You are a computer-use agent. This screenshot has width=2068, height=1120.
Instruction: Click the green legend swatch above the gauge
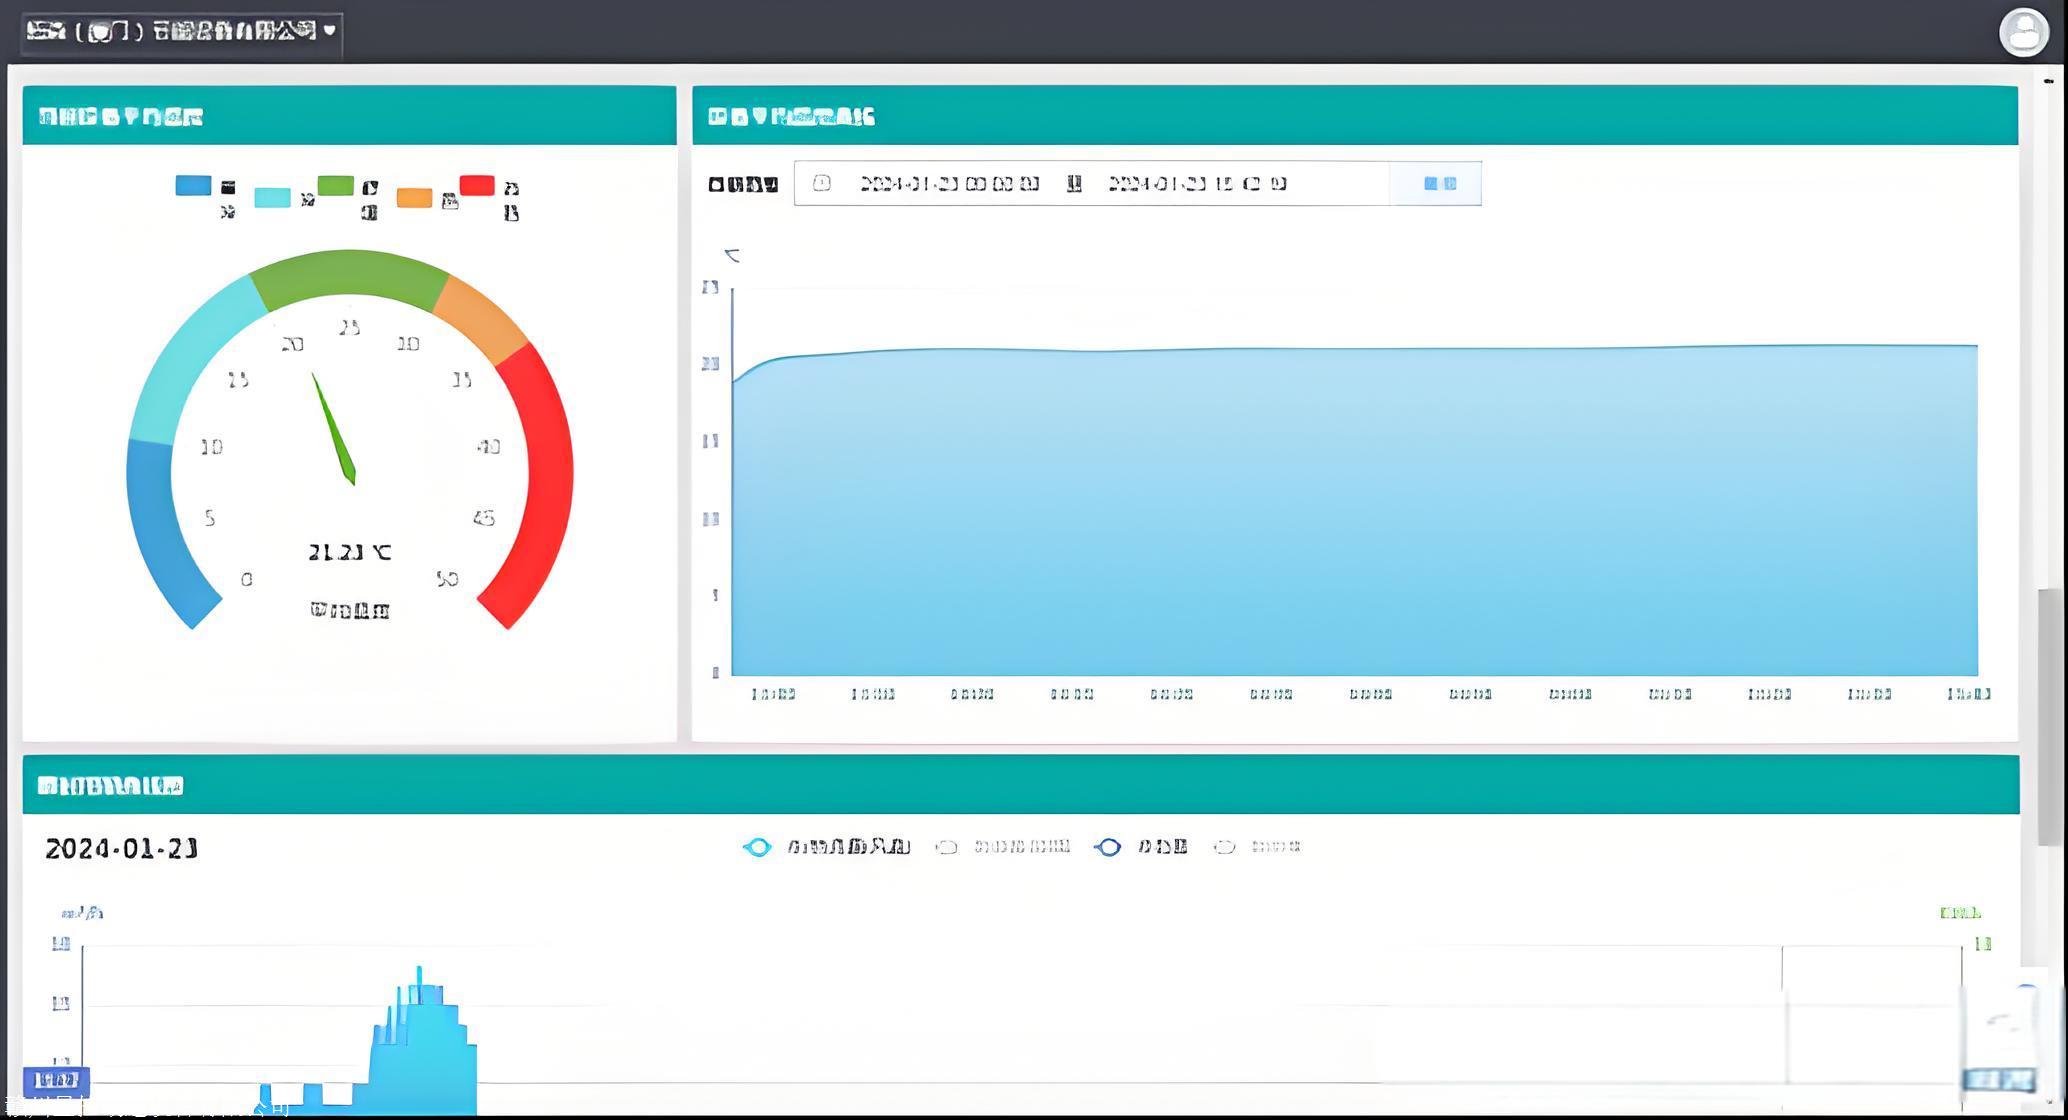click(335, 185)
